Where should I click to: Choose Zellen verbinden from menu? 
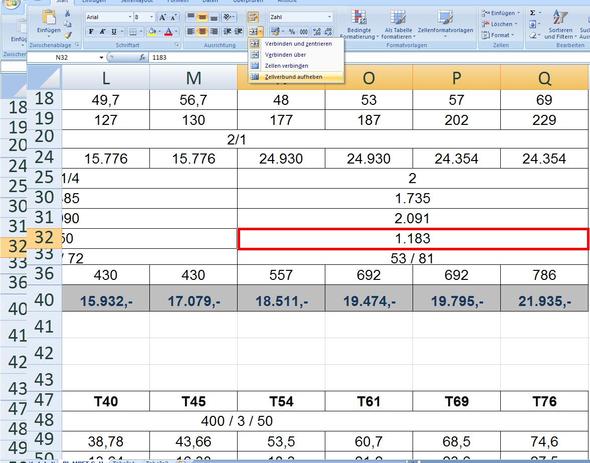pos(296,65)
